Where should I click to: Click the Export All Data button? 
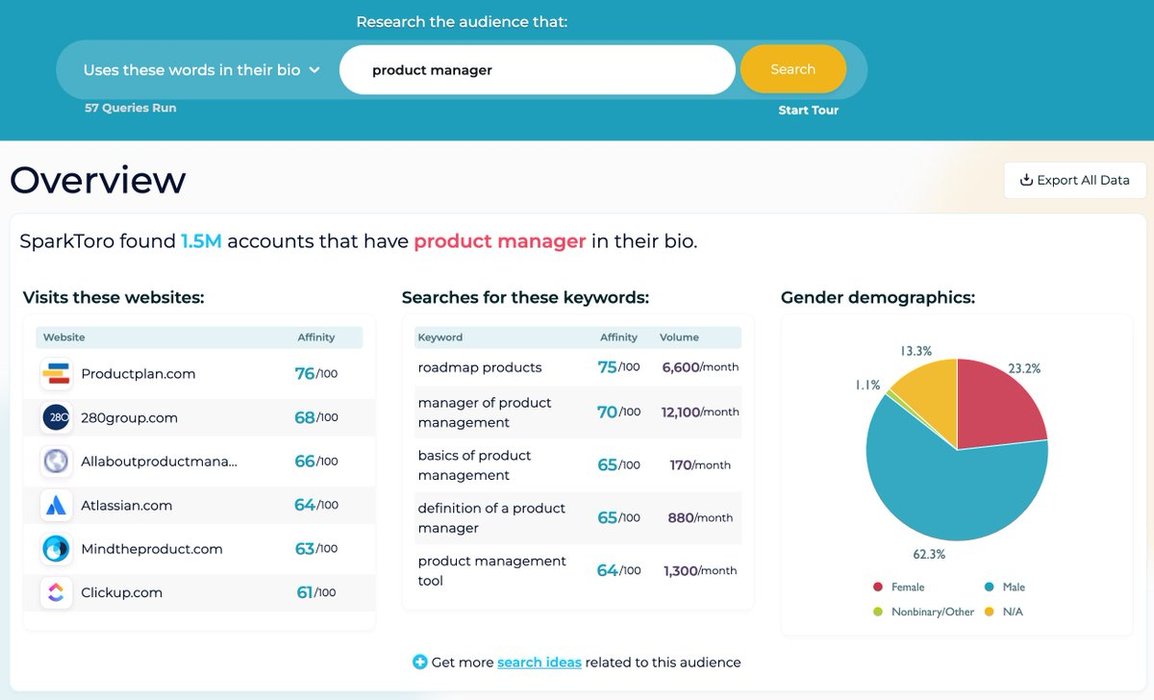click(1075, 180)
